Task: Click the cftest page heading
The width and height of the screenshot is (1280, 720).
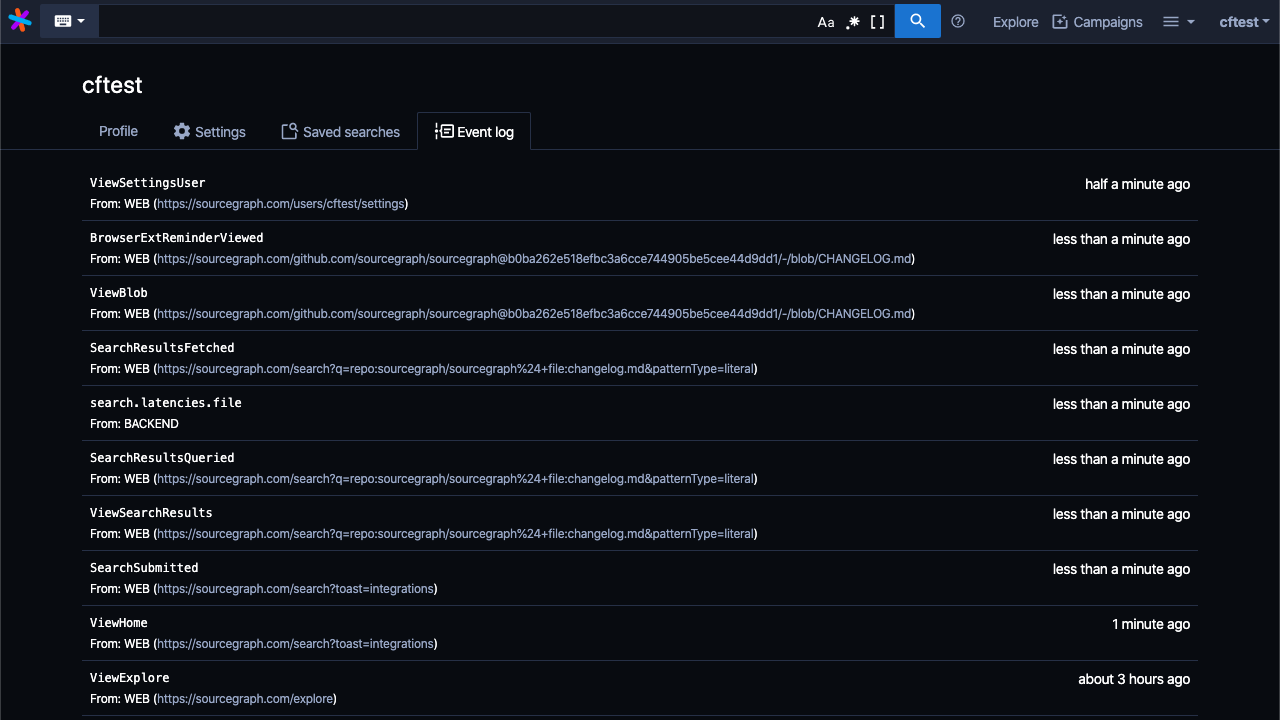Action: coord(112,85)
